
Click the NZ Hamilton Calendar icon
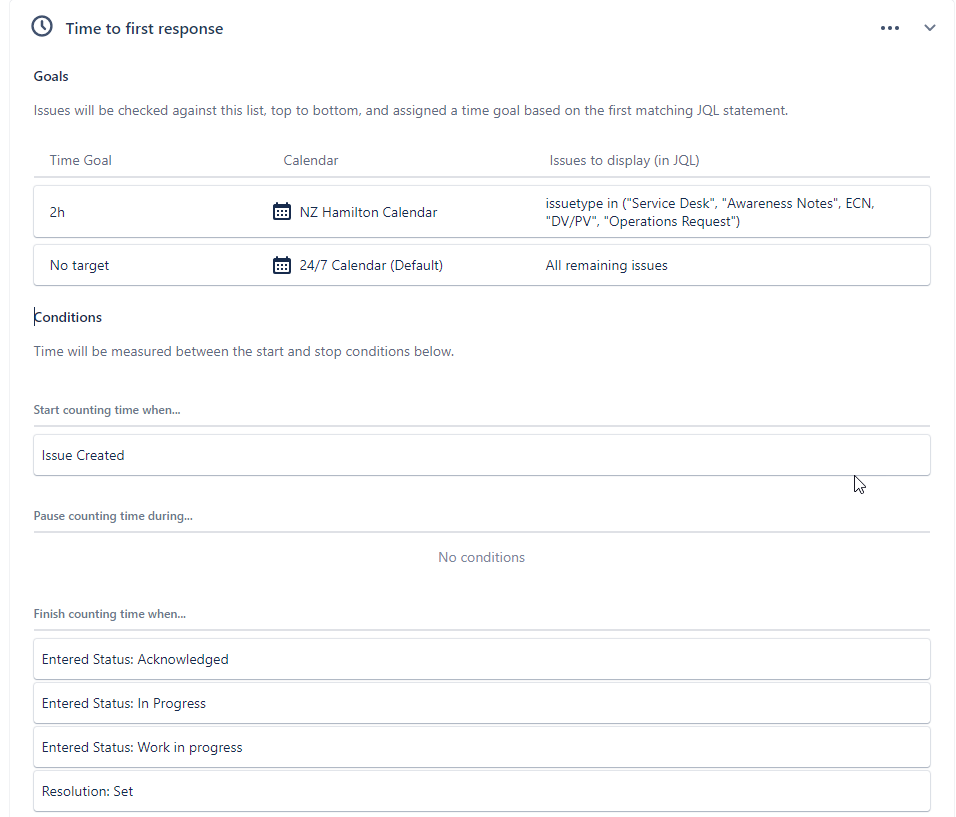pos(282,212)
